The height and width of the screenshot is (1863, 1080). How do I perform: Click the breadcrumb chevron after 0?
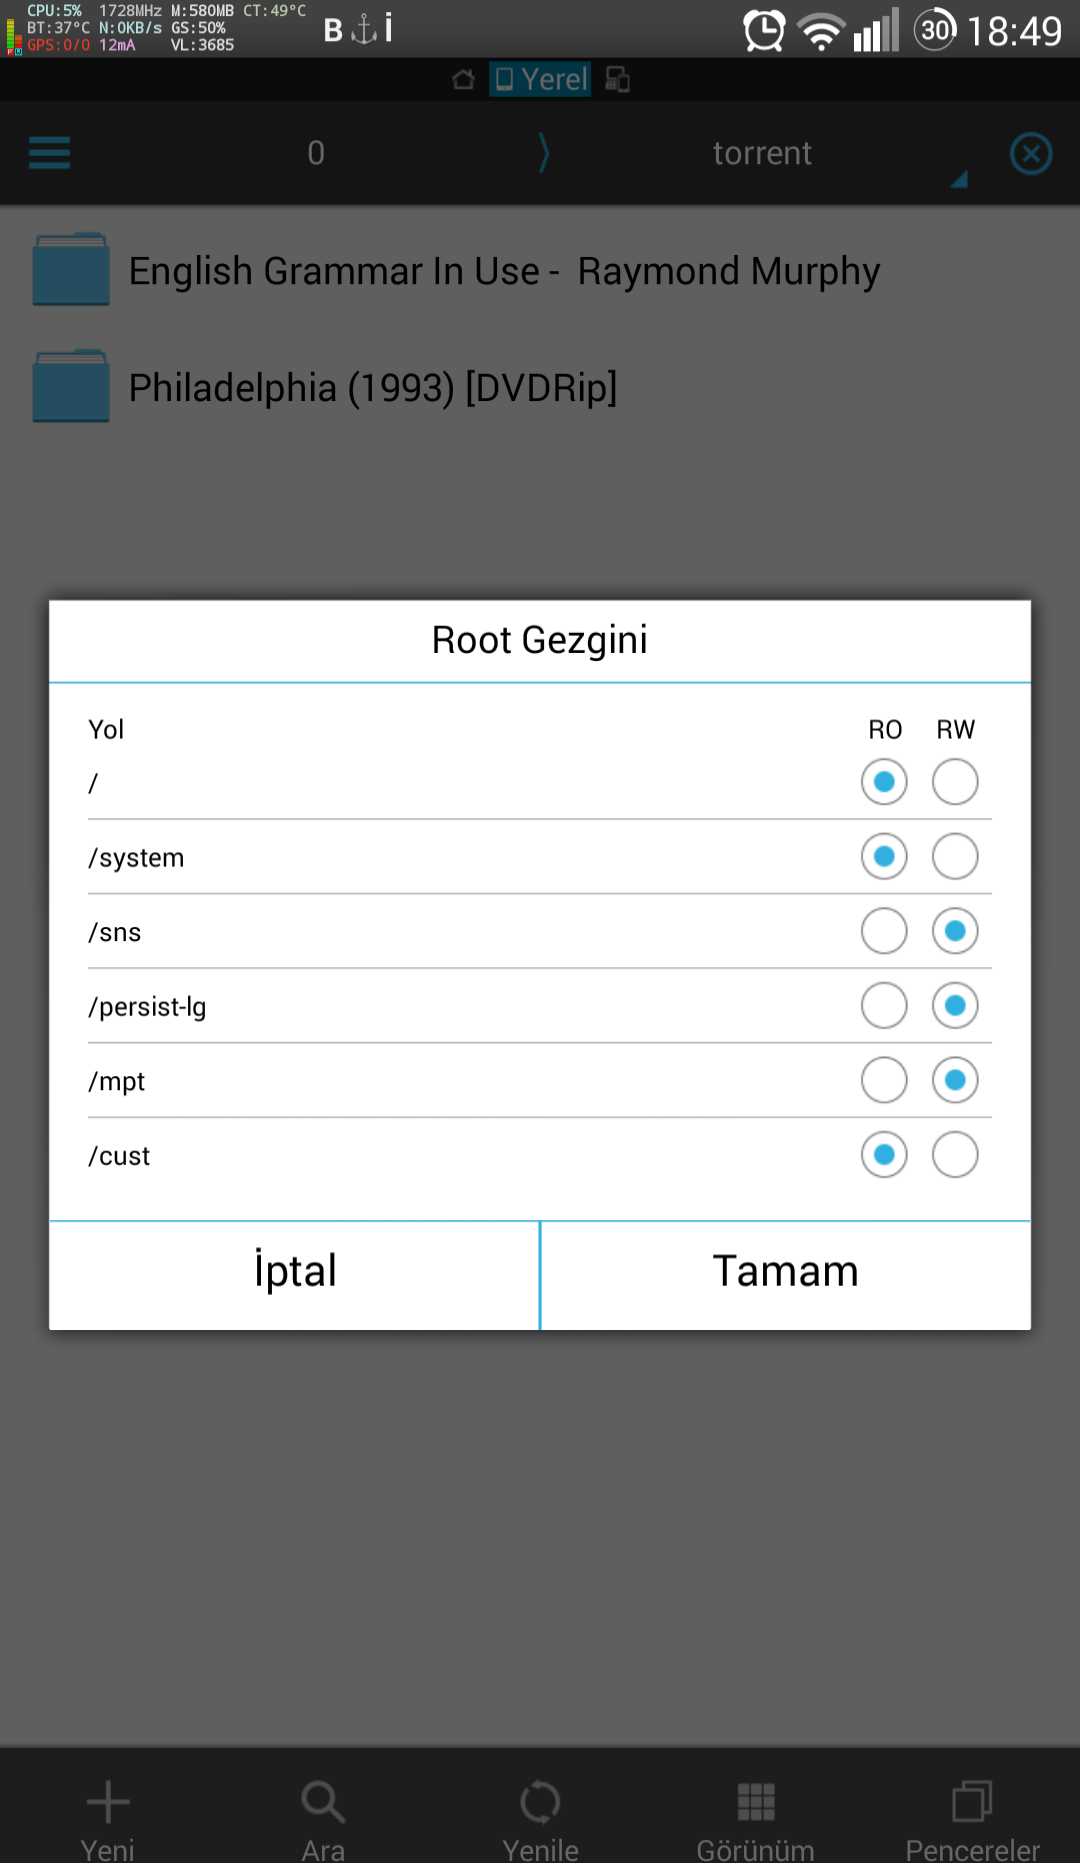(x=544, y=153)
